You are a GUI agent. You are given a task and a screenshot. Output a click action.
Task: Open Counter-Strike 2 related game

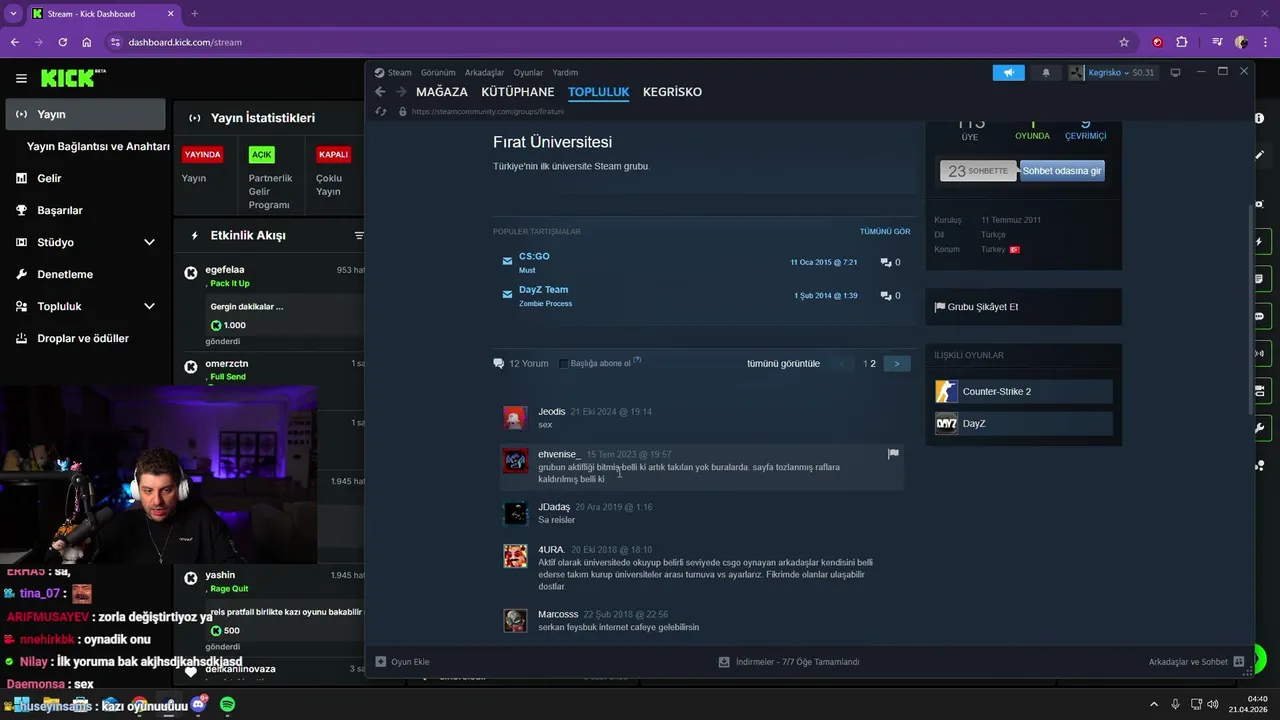pos(1023,391)
